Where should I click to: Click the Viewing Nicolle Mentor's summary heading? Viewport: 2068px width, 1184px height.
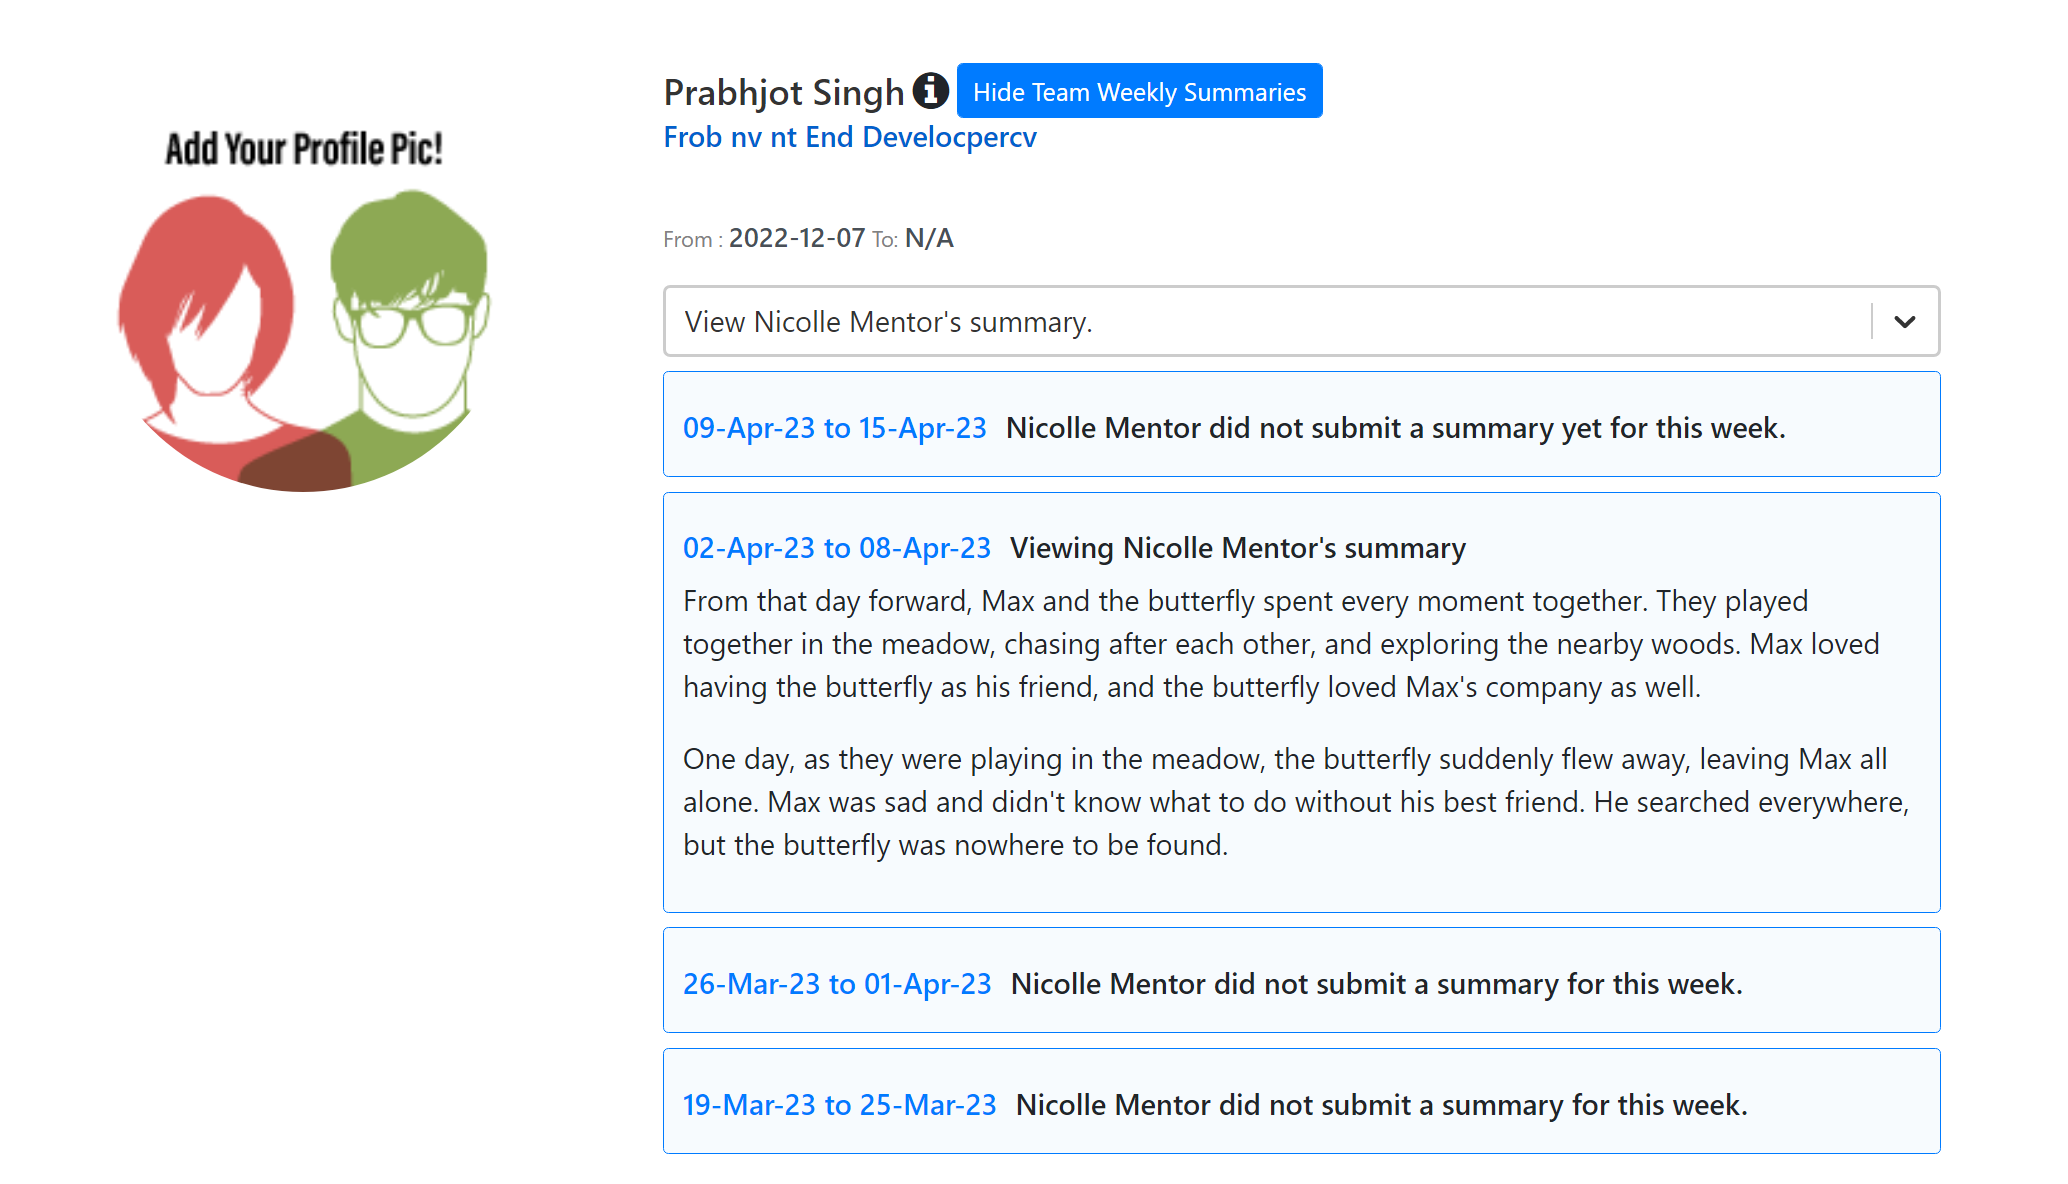1238,548
